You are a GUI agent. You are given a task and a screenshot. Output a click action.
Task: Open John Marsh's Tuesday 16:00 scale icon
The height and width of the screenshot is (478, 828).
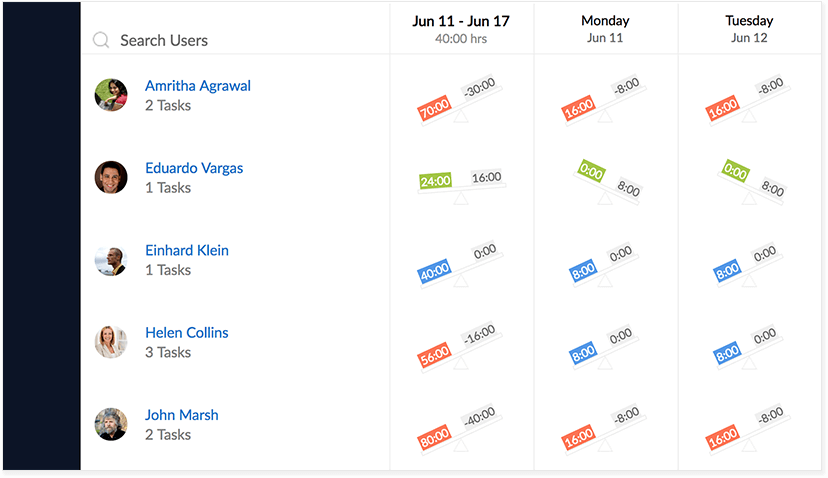[x=749, y=430]
